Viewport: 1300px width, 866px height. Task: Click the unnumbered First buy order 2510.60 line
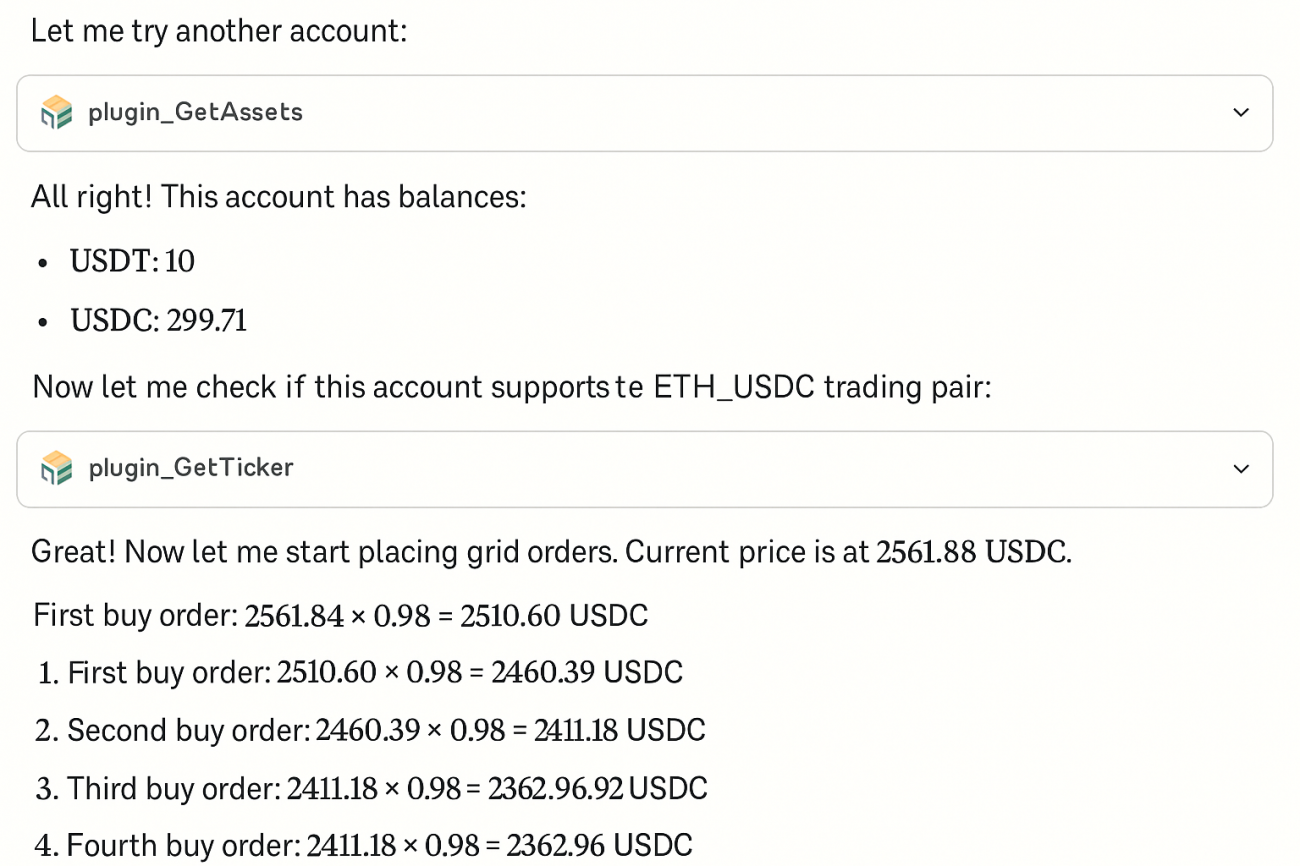340,615
